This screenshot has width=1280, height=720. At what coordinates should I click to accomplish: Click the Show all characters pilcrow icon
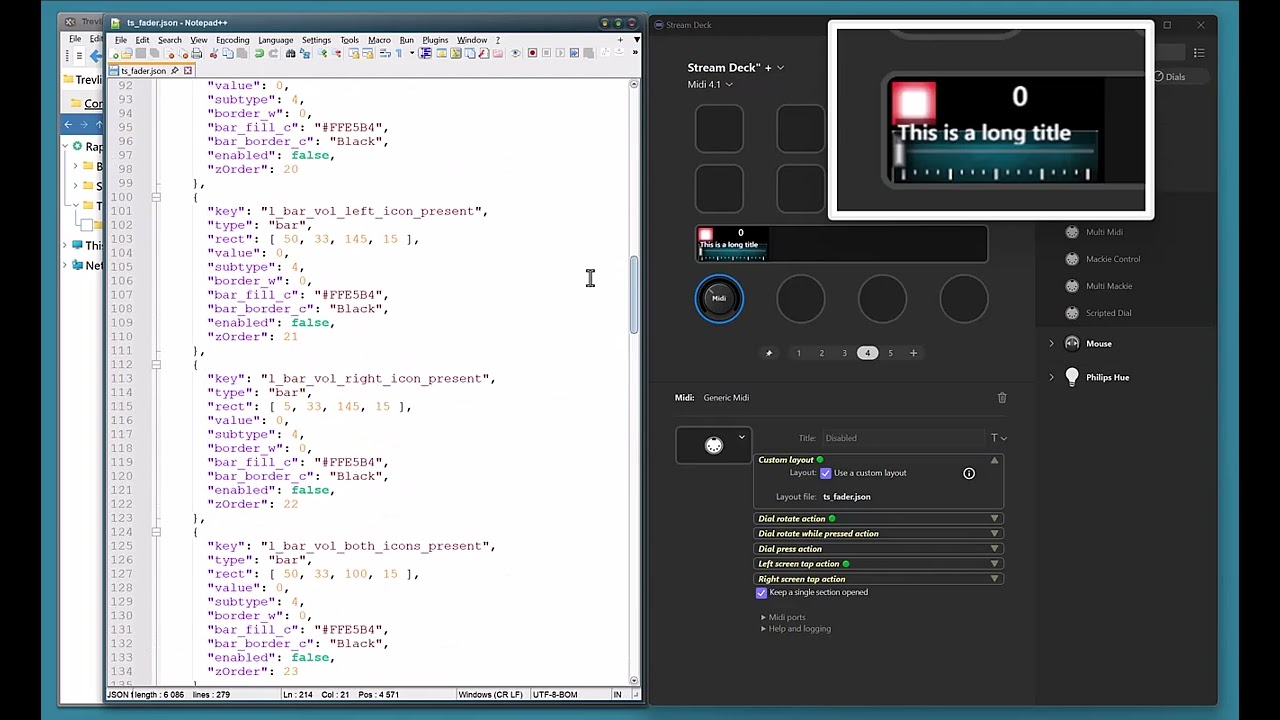(x=399, y=53)
